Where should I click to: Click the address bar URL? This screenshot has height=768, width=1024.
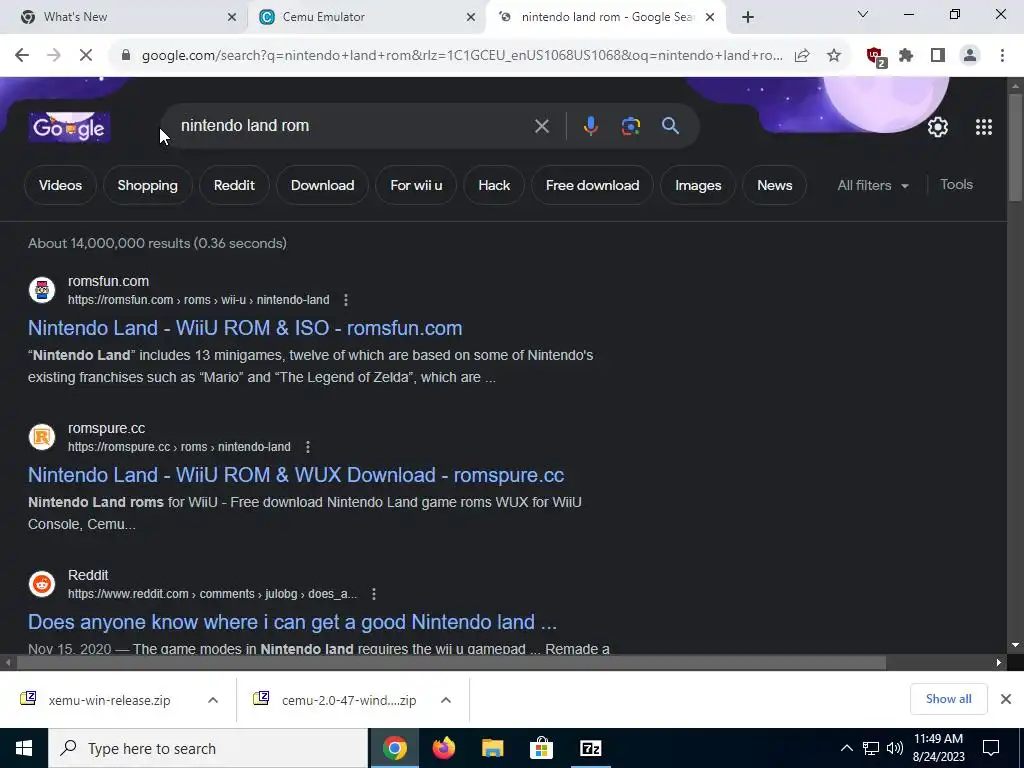[462, 56]
